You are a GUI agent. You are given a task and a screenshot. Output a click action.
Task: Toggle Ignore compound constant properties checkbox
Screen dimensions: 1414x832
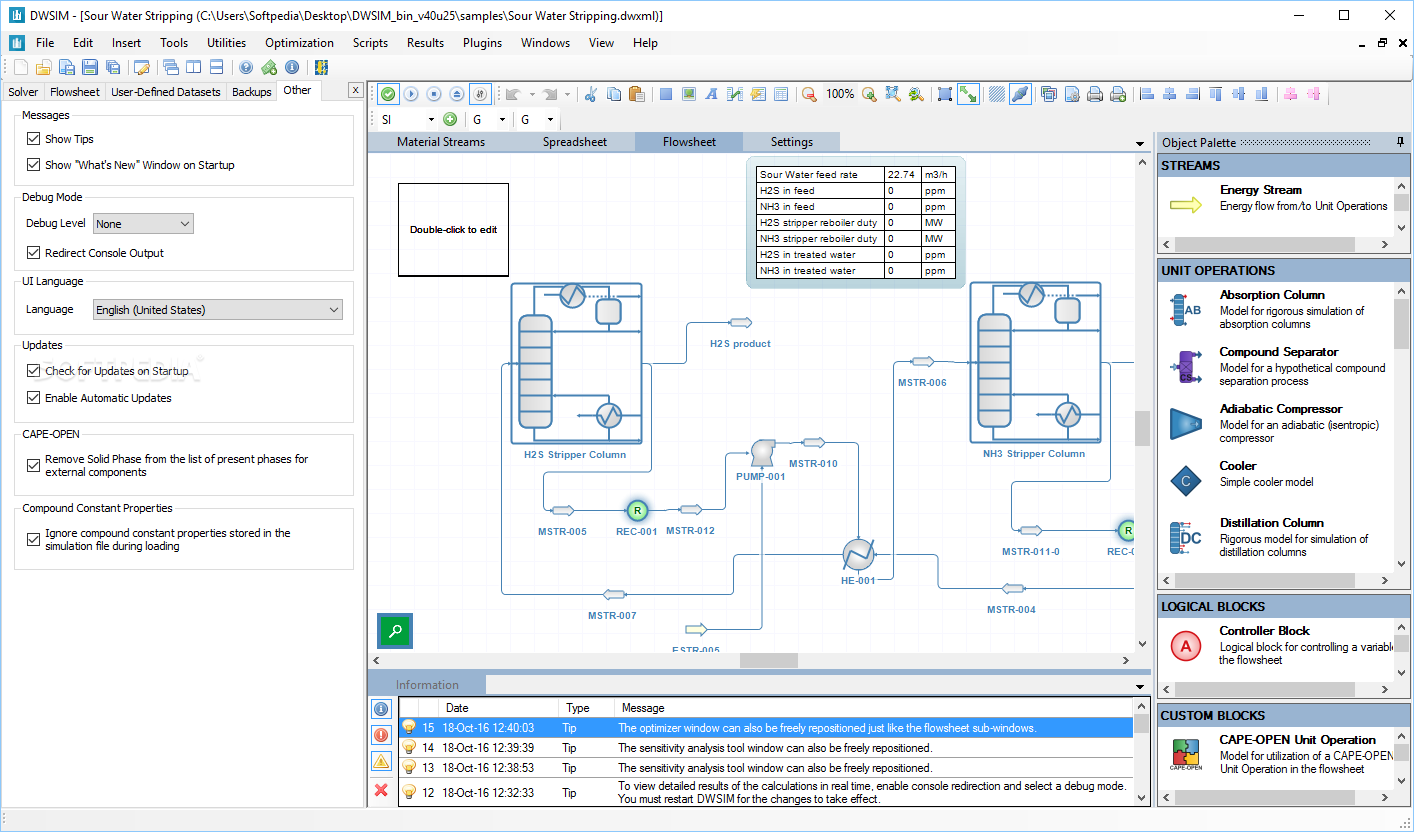click(x=34, y=539)
